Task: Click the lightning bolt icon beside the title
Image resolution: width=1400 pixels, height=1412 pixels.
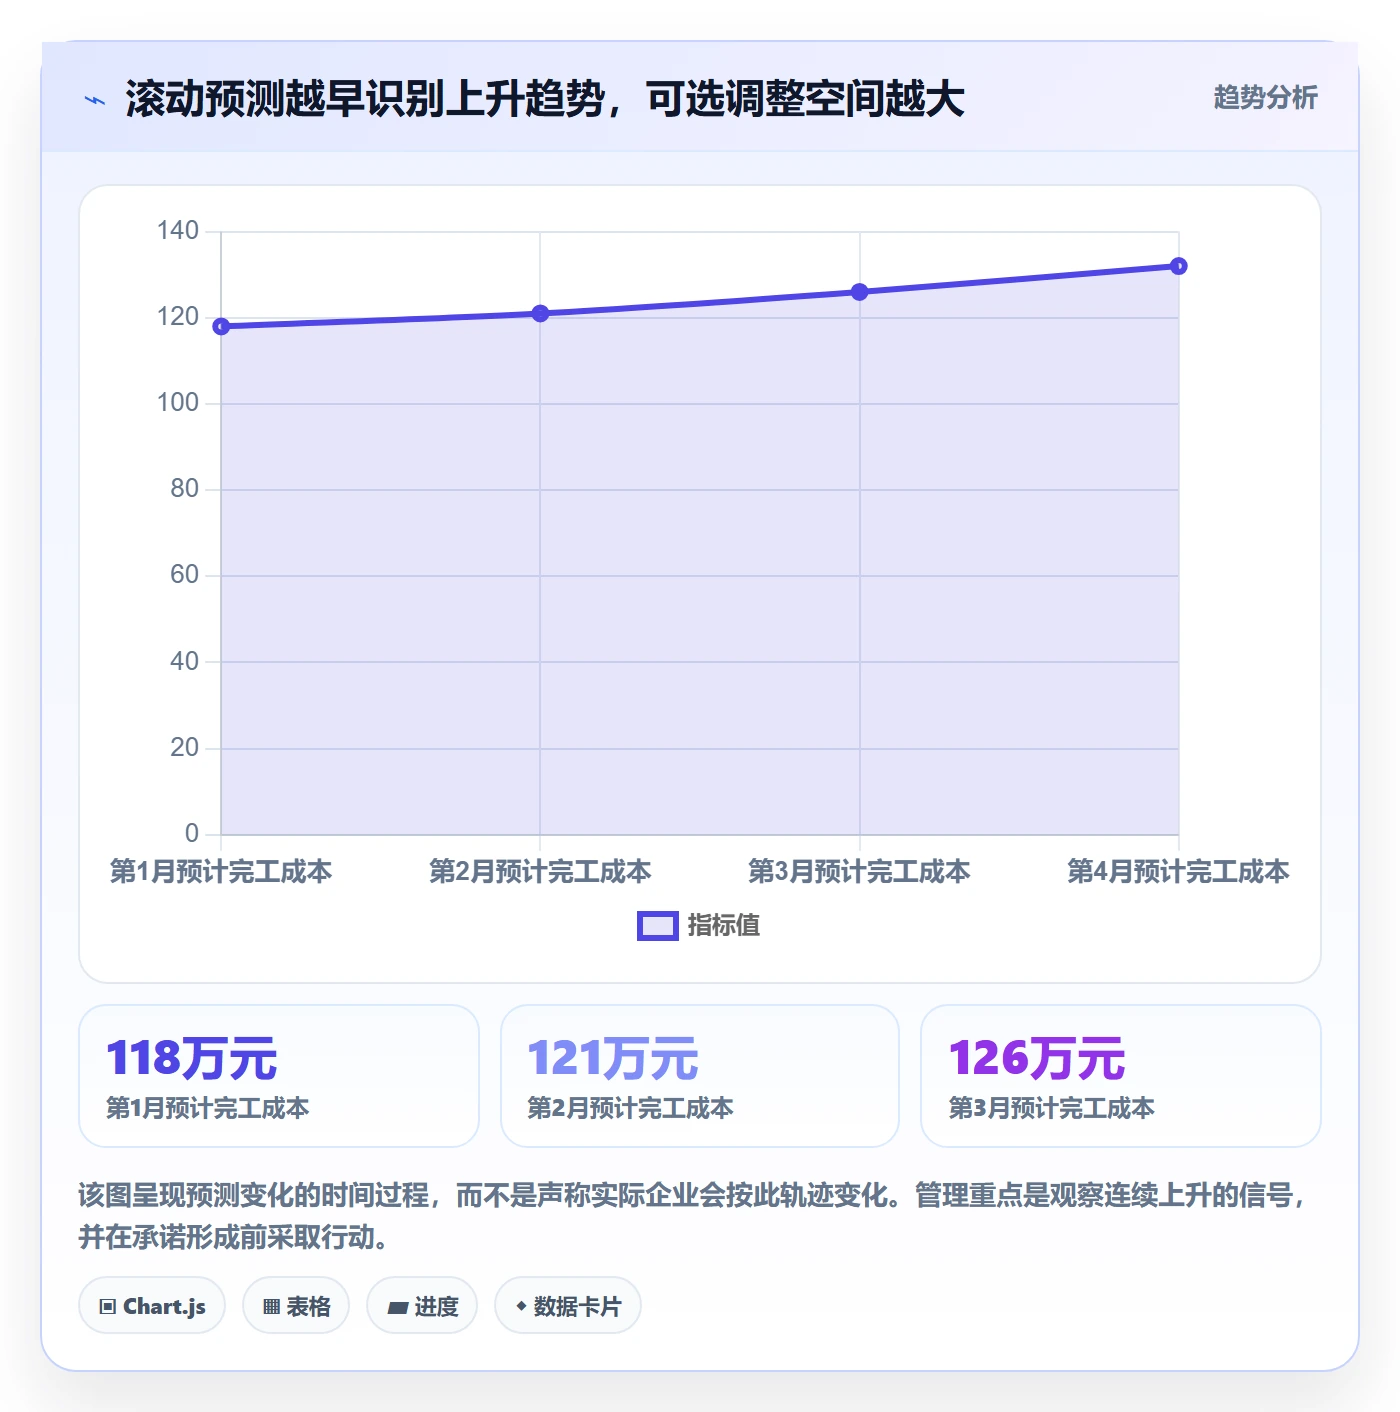Action: click(x=95, y=100)
